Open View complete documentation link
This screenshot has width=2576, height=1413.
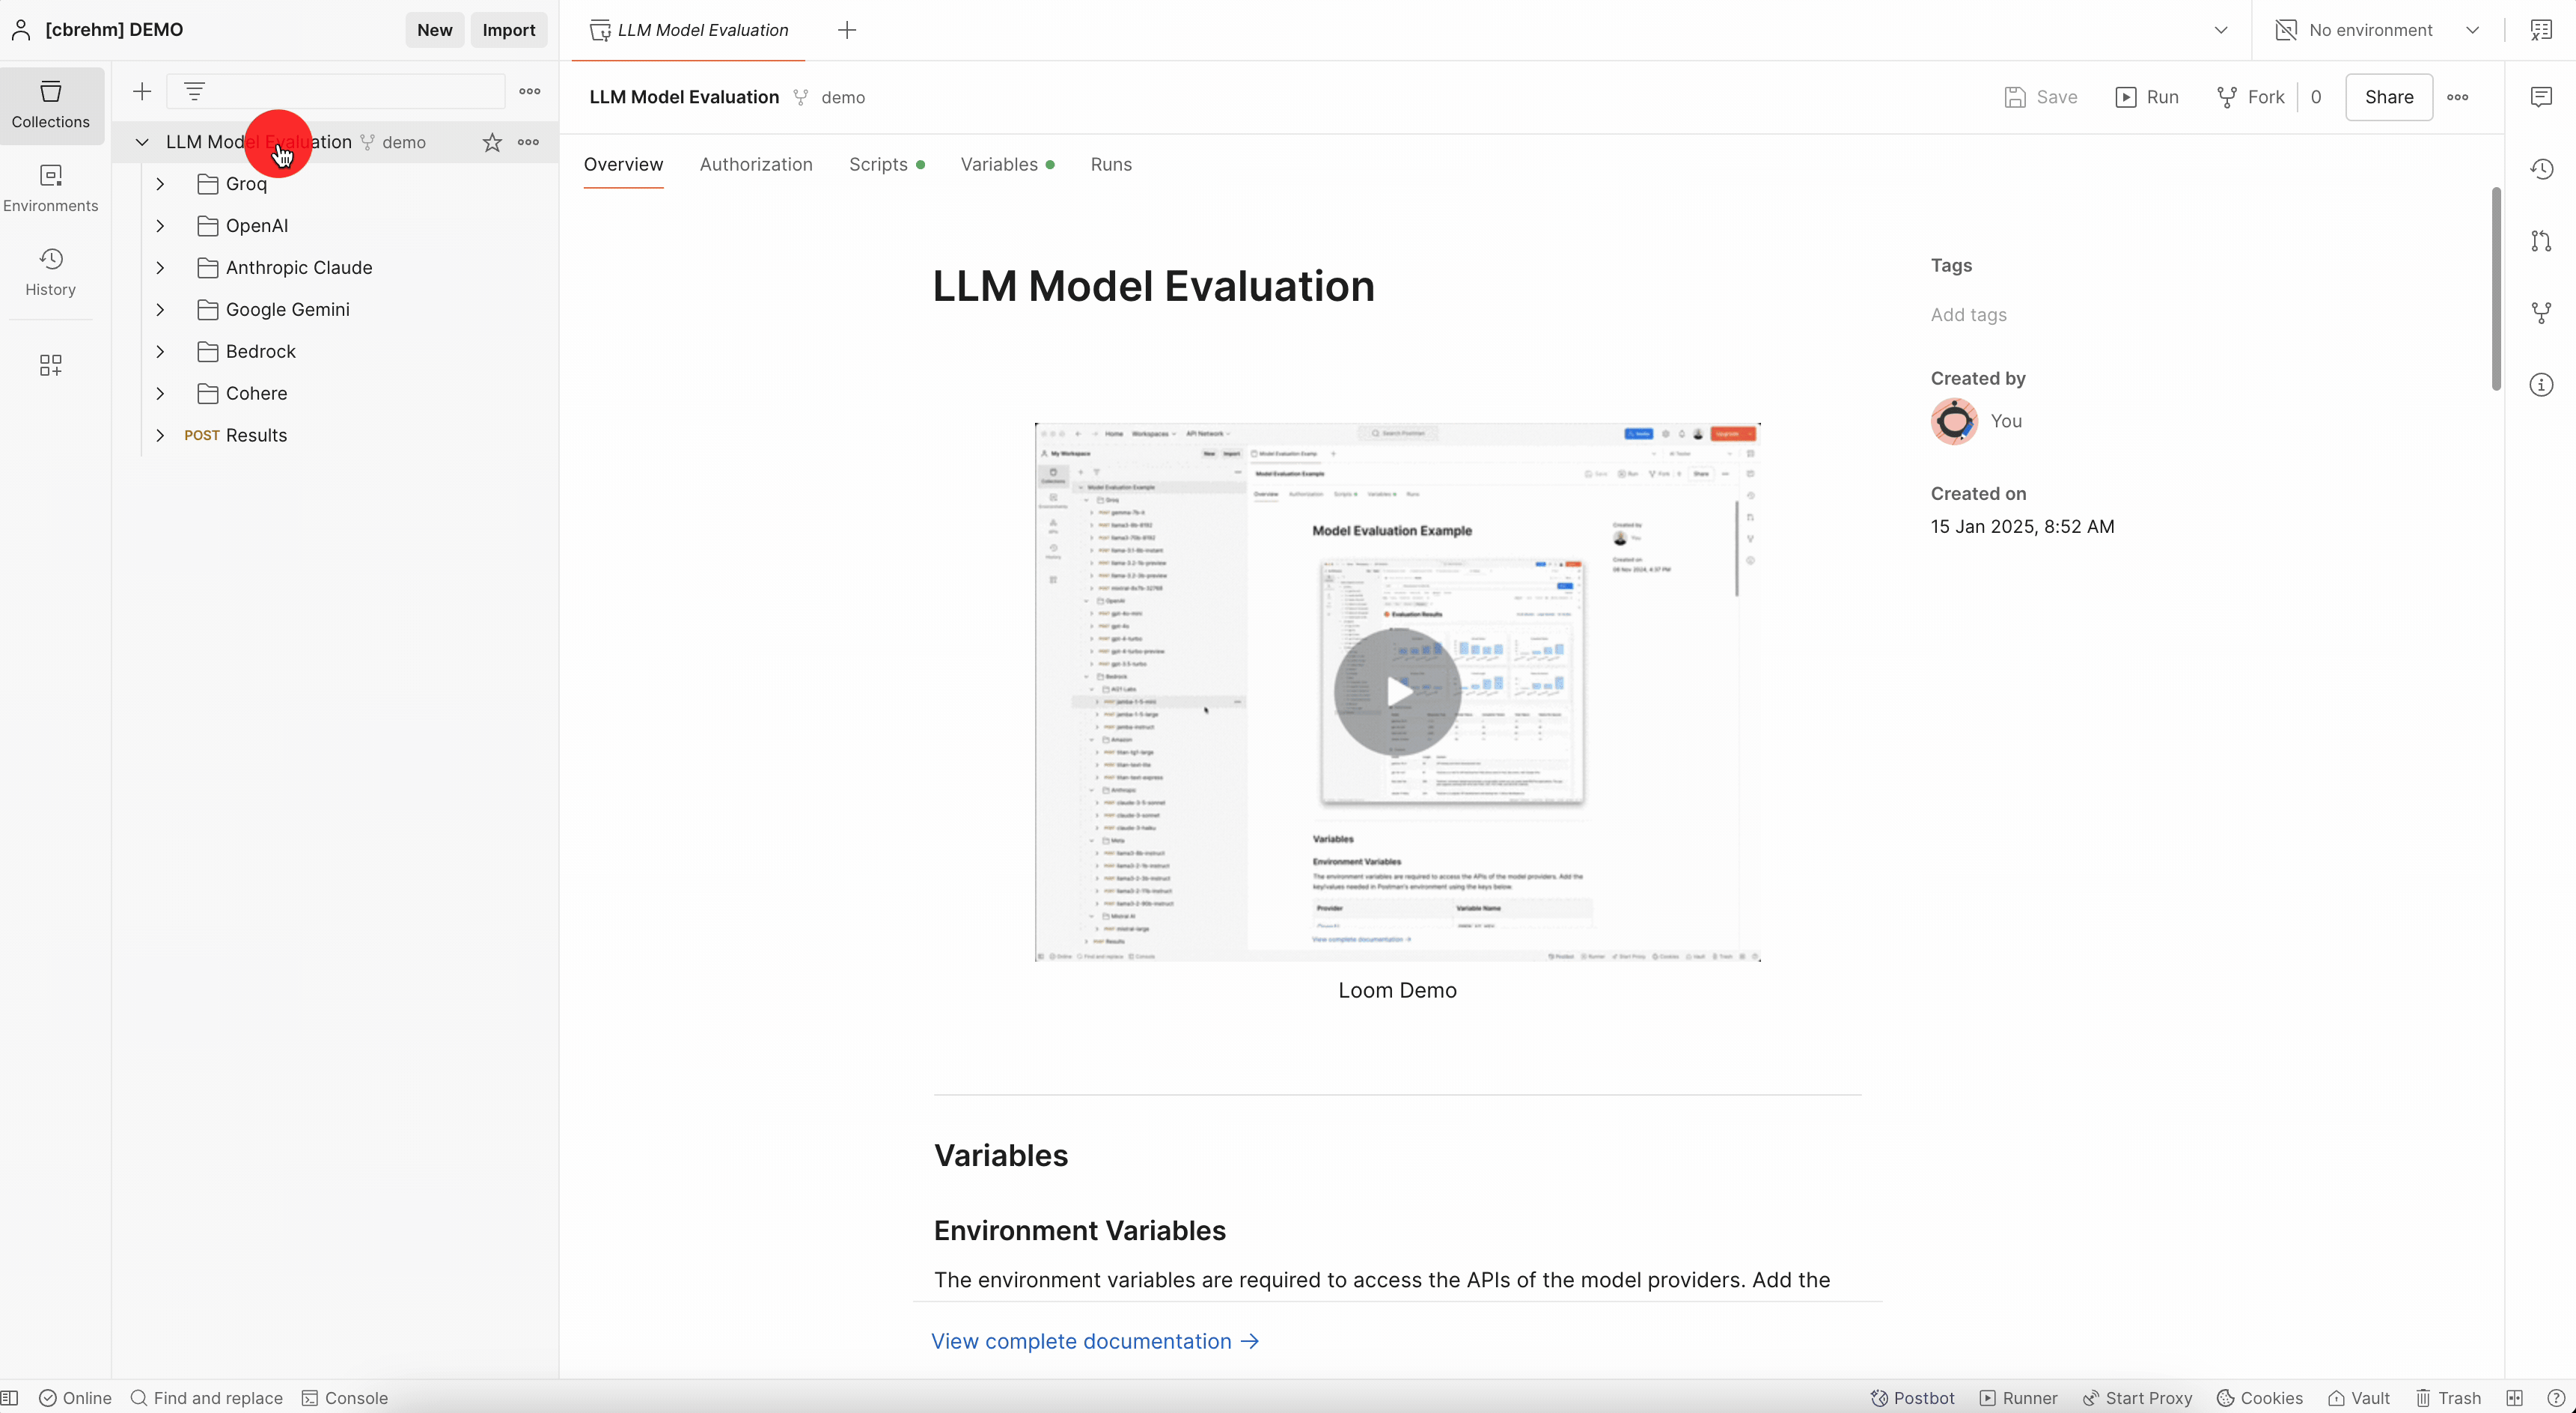click(x=1095, y=1342)
